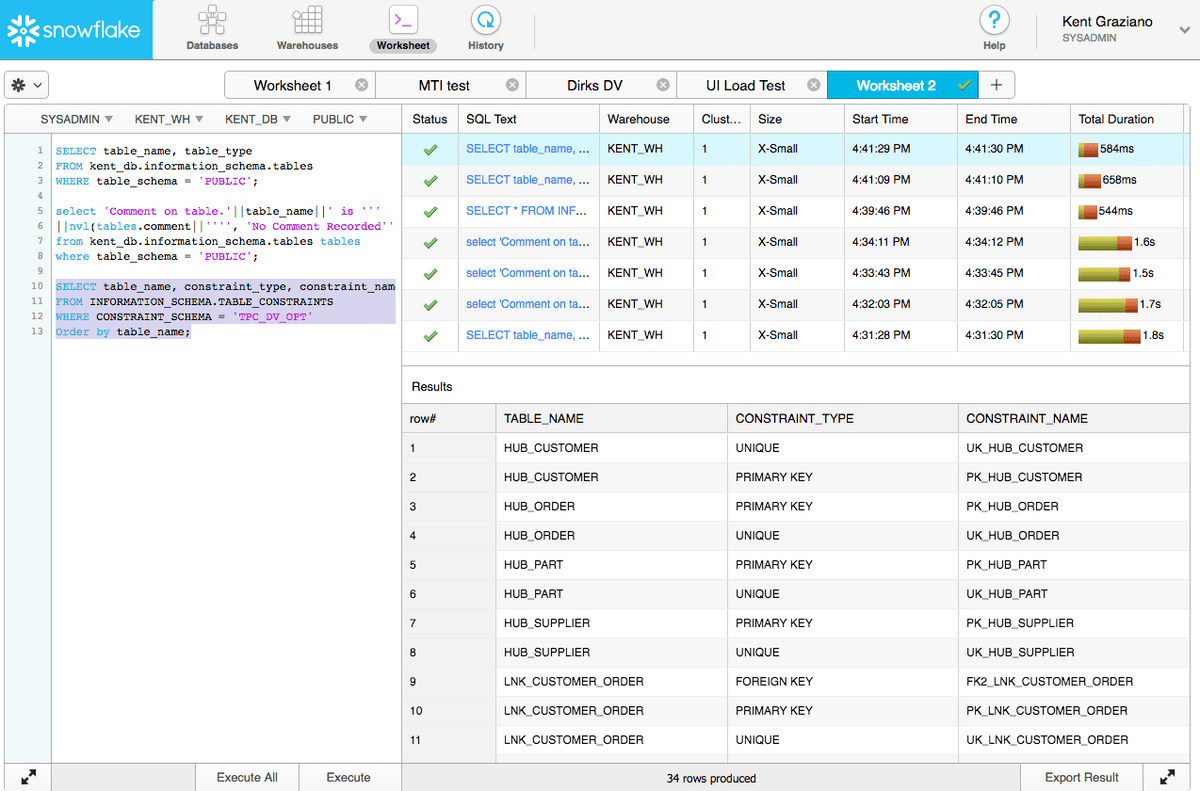Expand the results pane with the arrows icon
The width and height of the screenshot is (1200, 791).
[x=1167, y=777]
